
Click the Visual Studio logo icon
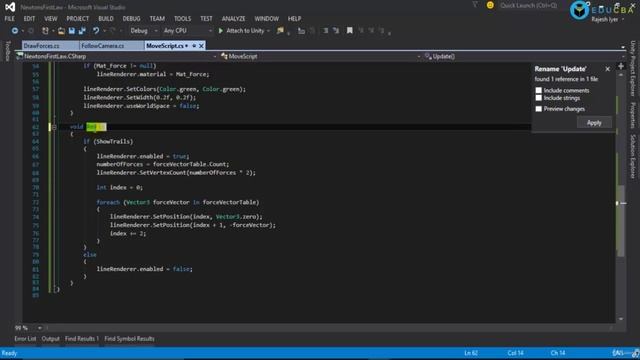tap(10, 7)
